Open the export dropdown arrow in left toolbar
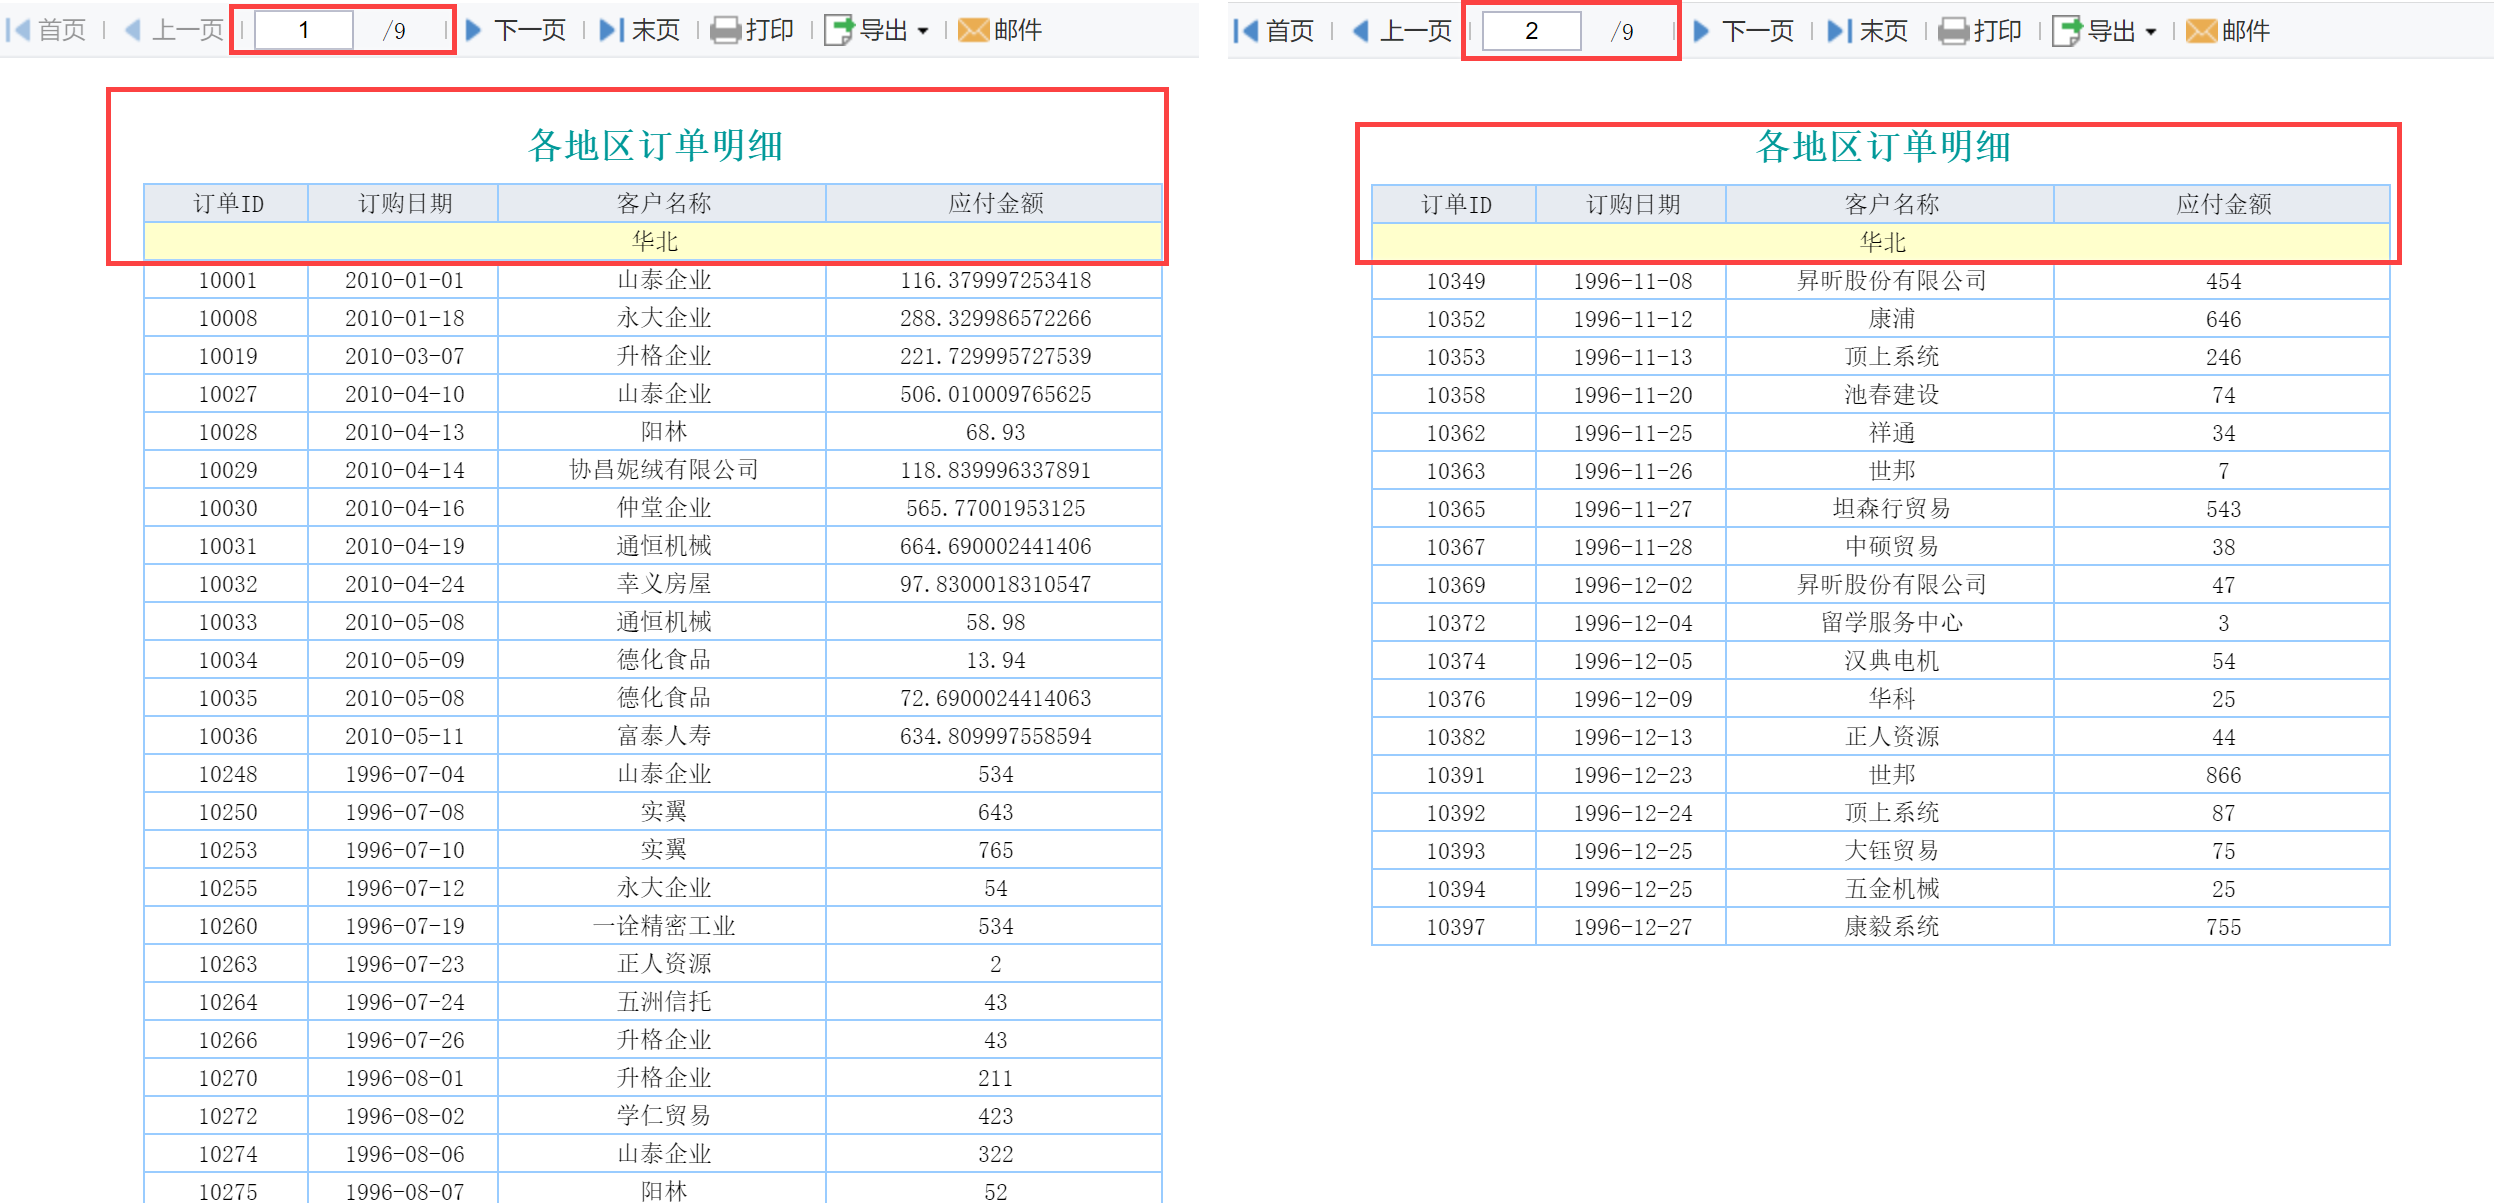 click(x=923, y=32)
